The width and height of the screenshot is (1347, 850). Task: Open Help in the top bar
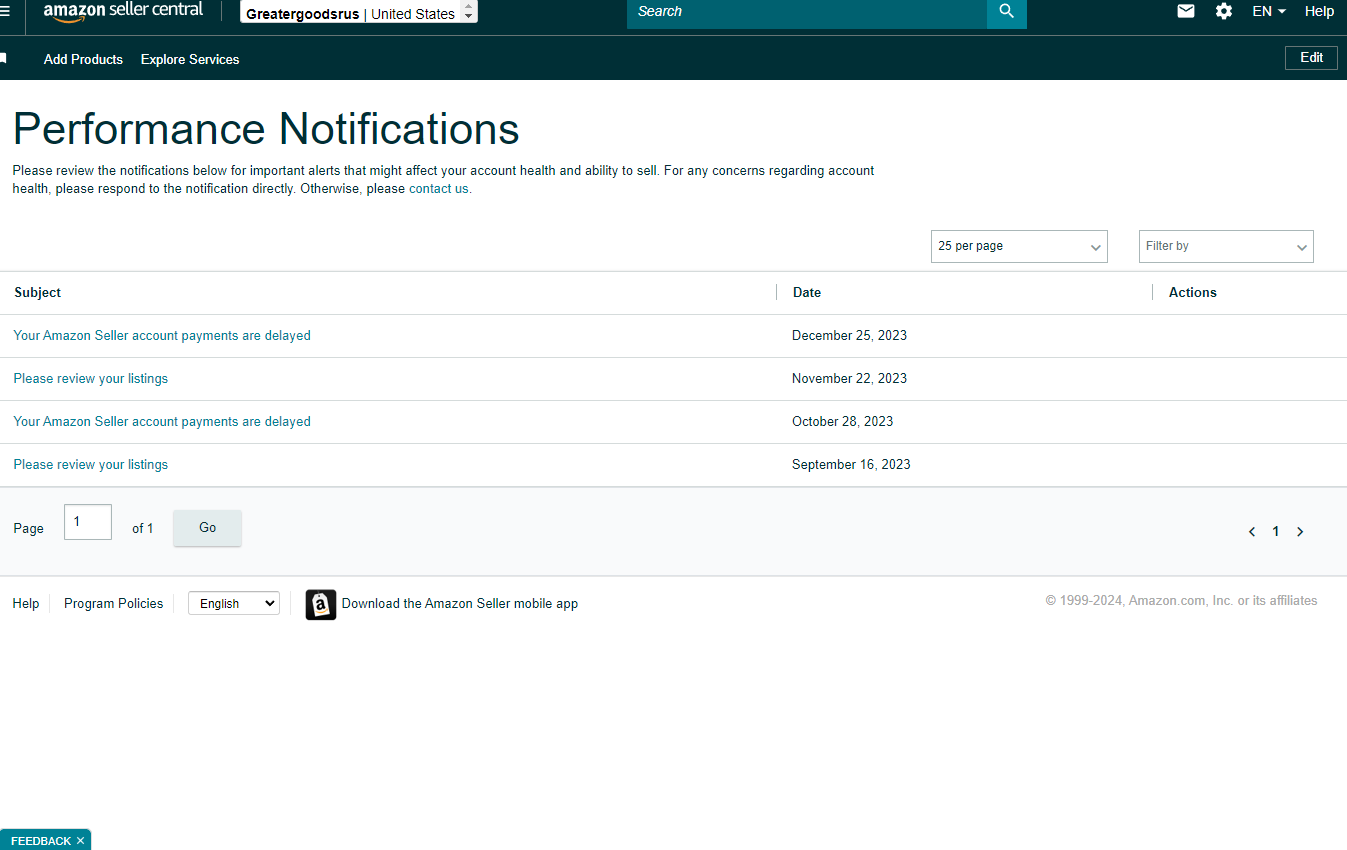[x=1320, y=11]
